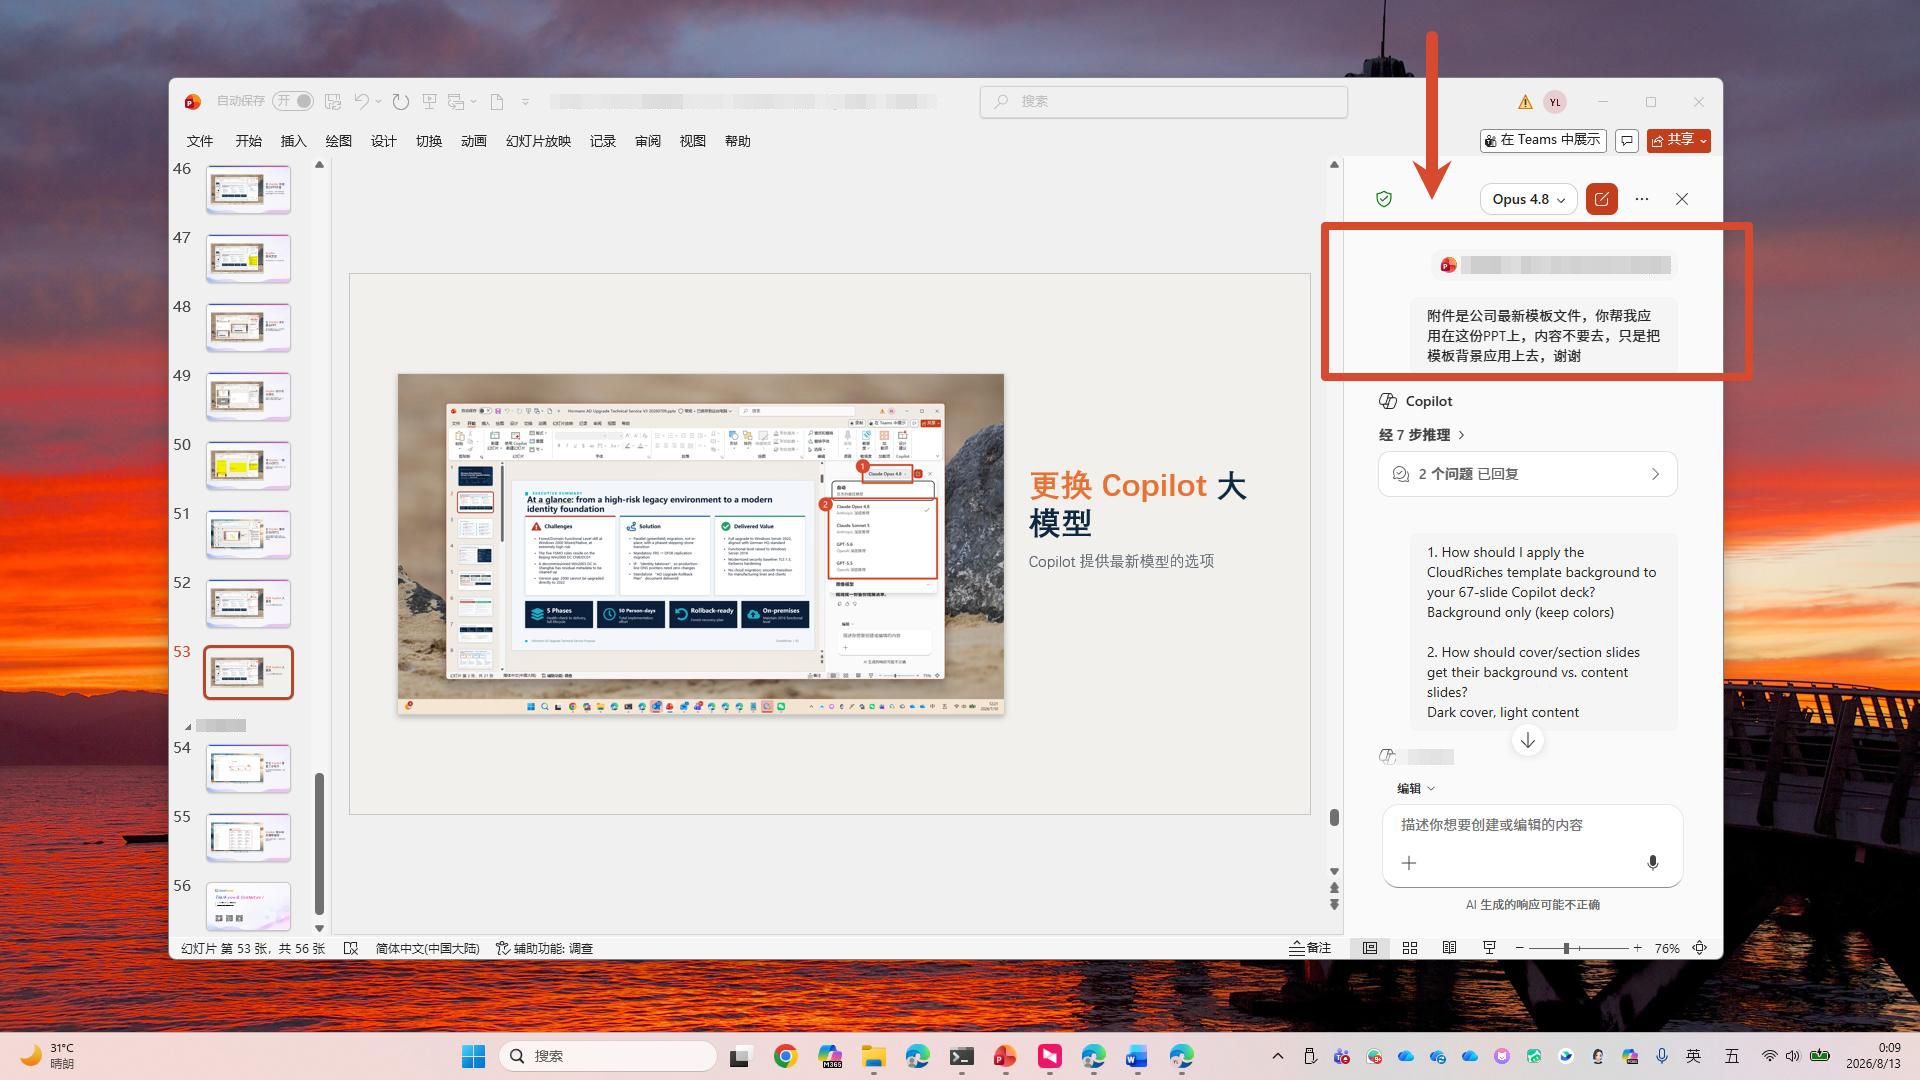The image size is (1920, 1080).
Task: Click the Redo icon in the title bar
Action: 401,101
